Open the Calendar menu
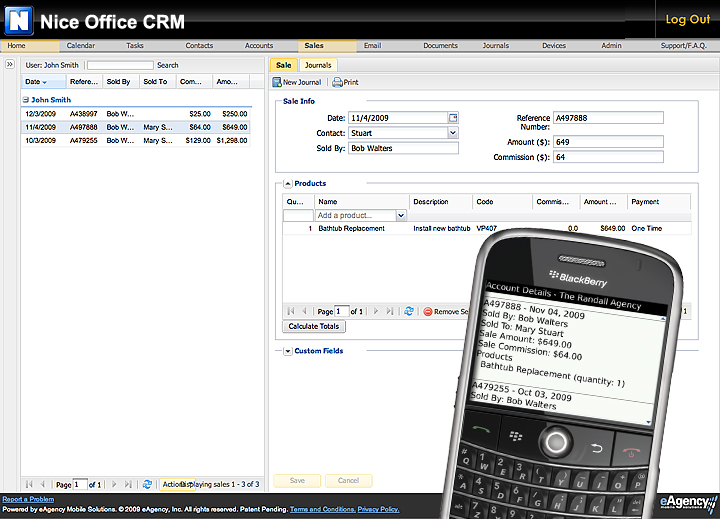This screenshot has height=519, width=720. coord(81,45)
